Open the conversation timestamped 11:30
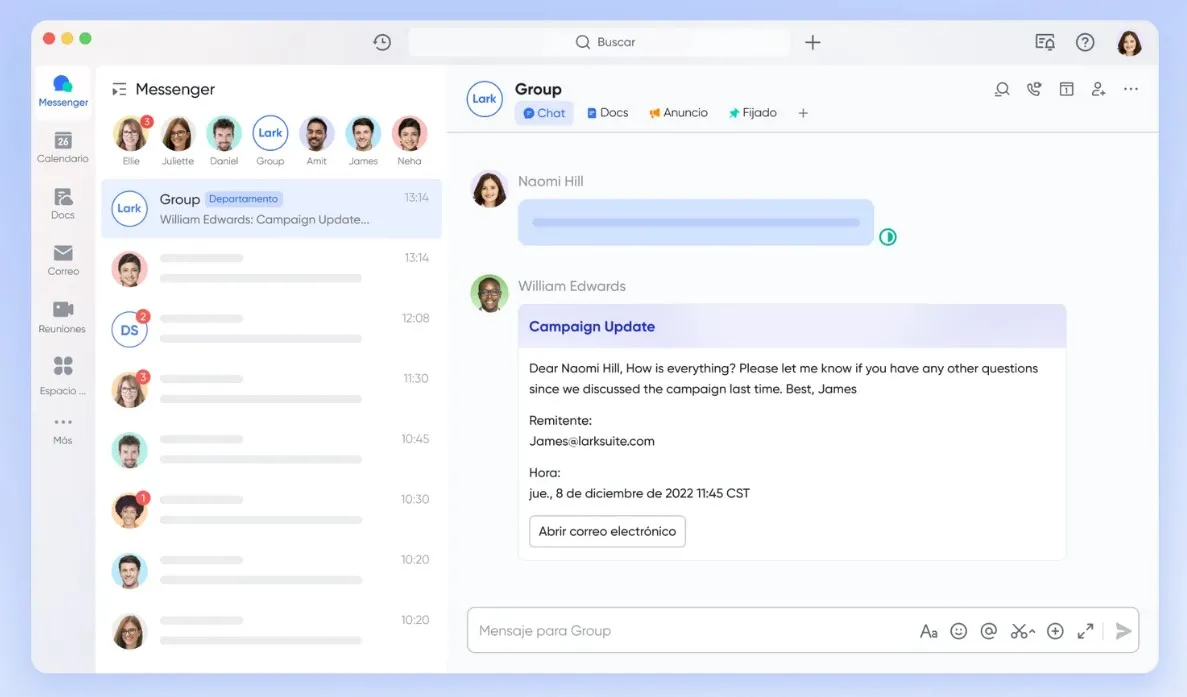Image resolution: width=1187 pixels, height=697 pixels. pyautogui.click(x=271, y=390)
